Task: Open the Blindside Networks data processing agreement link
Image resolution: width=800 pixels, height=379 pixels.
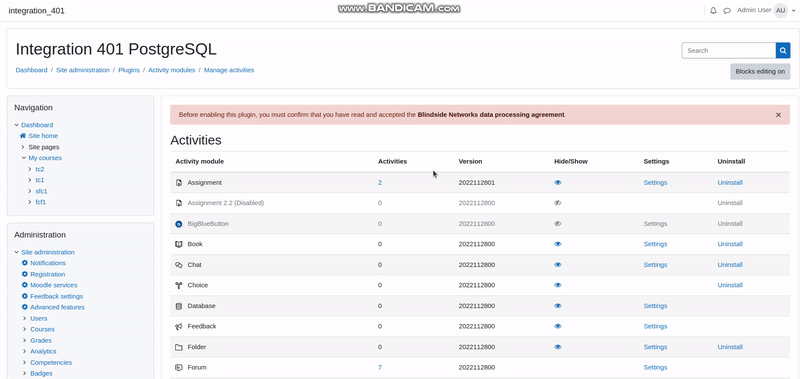Action: pos(491,115)
